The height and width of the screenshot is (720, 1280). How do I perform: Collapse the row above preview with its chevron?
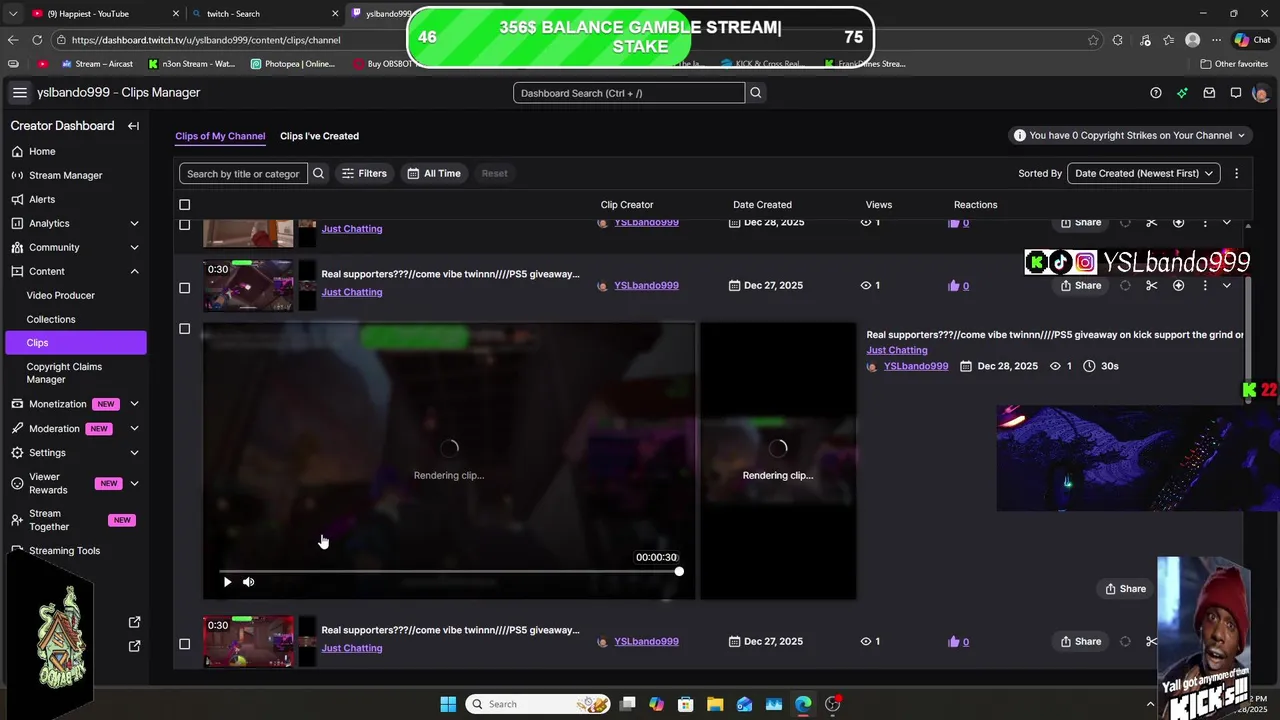tap(1227, 286)
